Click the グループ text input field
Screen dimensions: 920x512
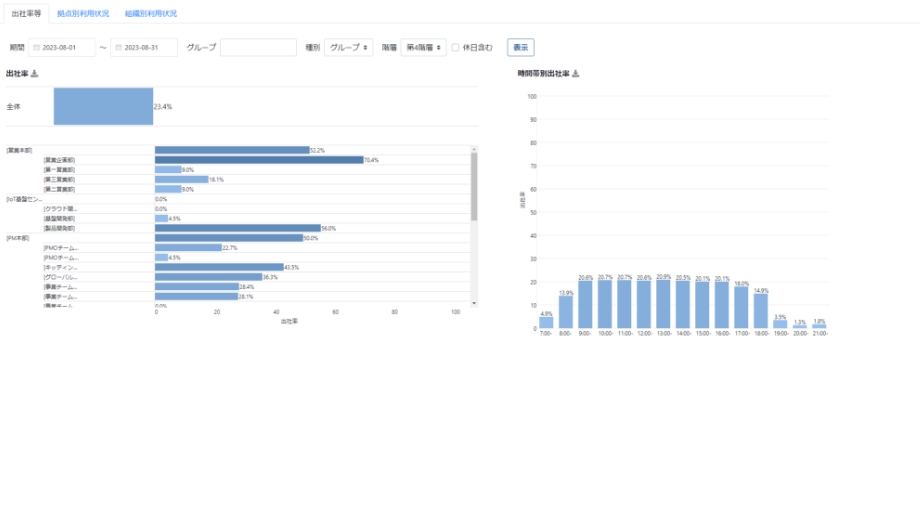pos(258,47)
